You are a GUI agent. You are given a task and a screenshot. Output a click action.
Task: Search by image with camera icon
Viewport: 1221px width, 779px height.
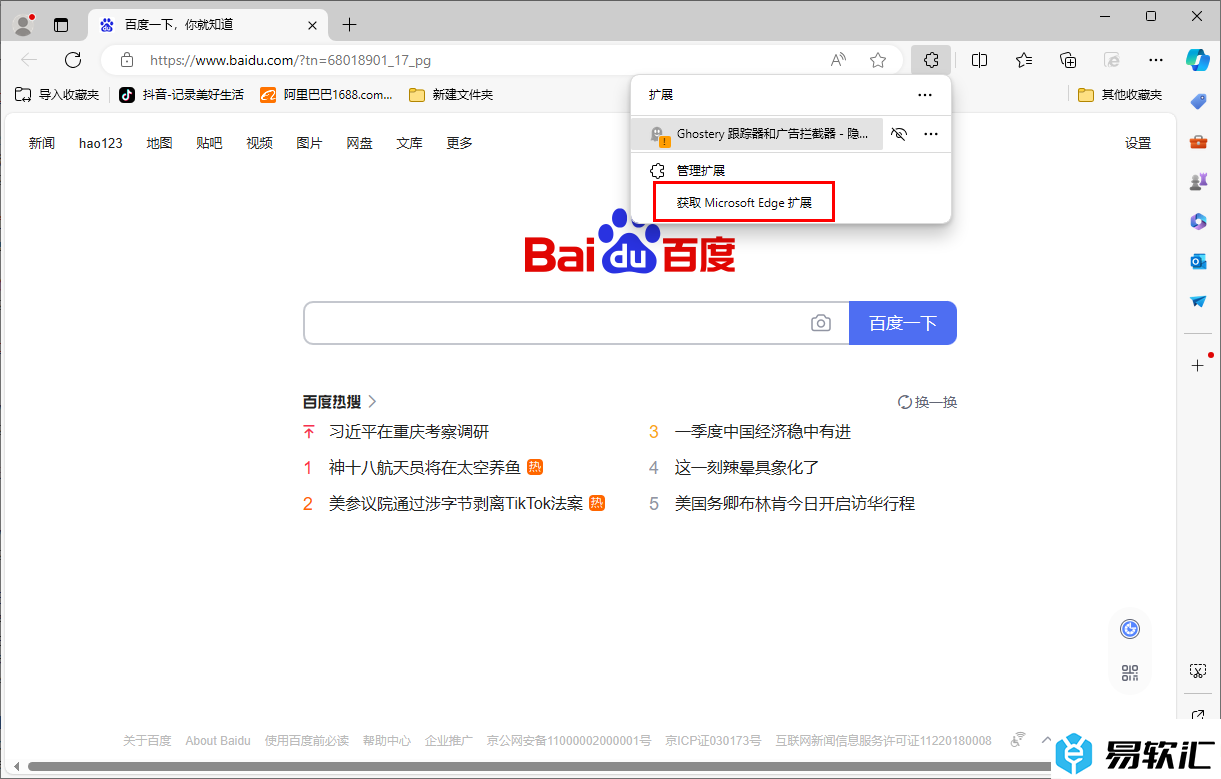(821, 323)
